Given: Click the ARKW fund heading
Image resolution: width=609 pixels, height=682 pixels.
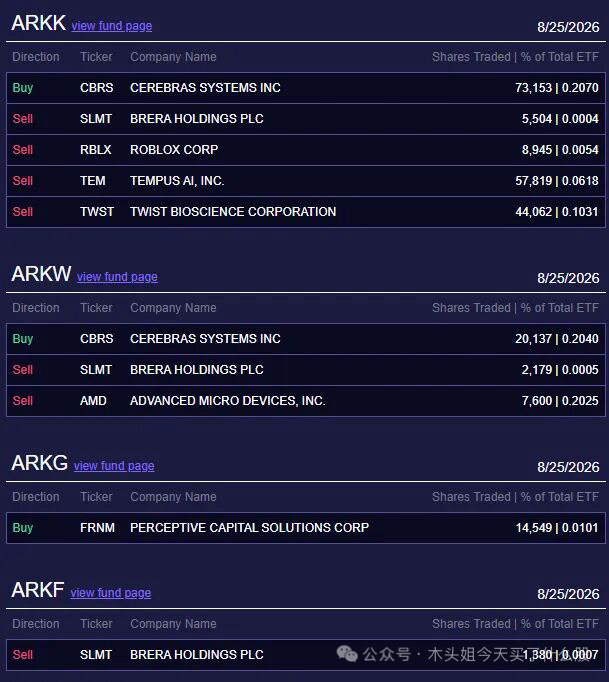Looking at the screenshot, I should [41, 274].
